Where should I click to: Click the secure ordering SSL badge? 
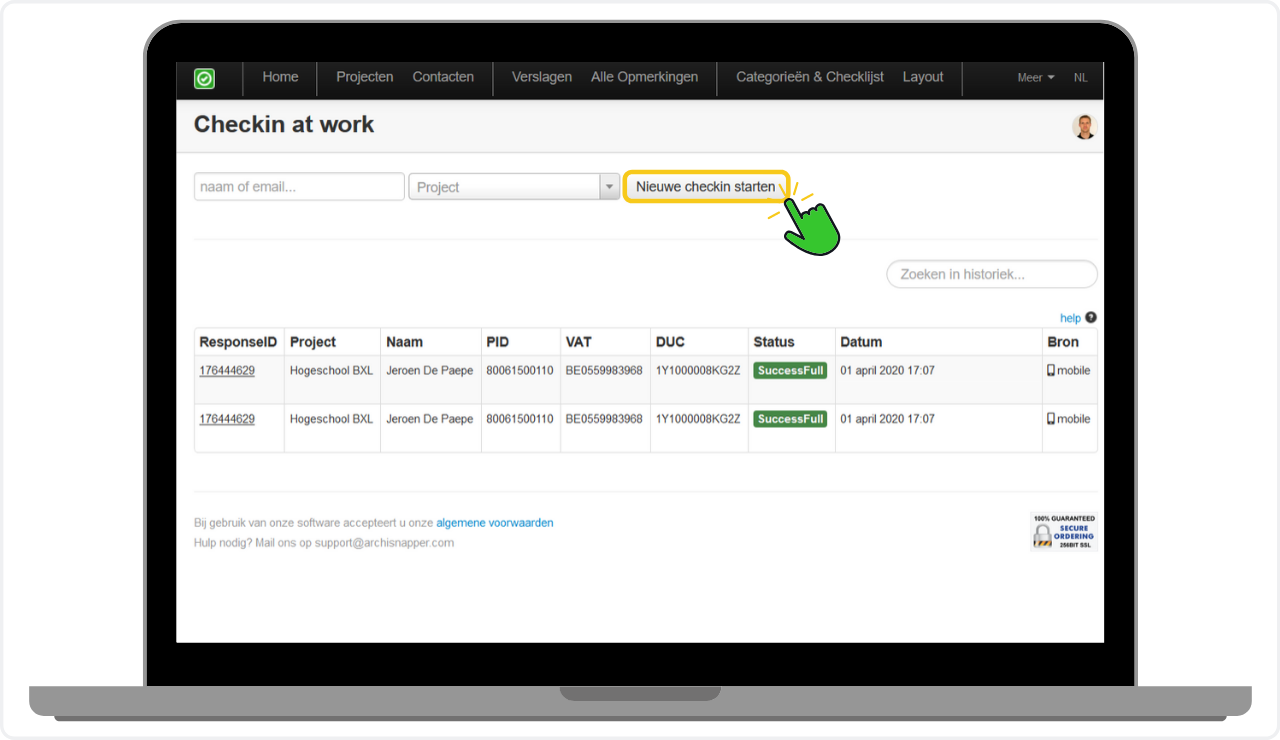tap(1064, 531)
